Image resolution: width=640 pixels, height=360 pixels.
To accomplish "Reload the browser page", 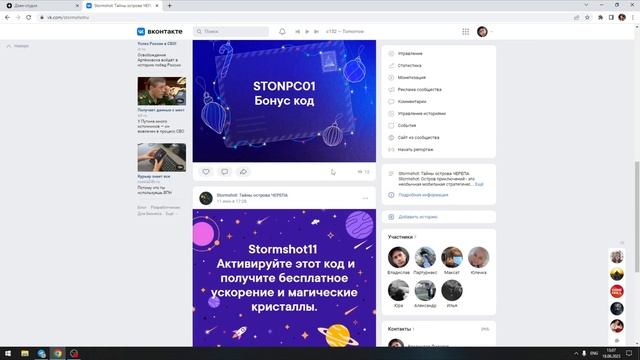I will tap(29, 18).
